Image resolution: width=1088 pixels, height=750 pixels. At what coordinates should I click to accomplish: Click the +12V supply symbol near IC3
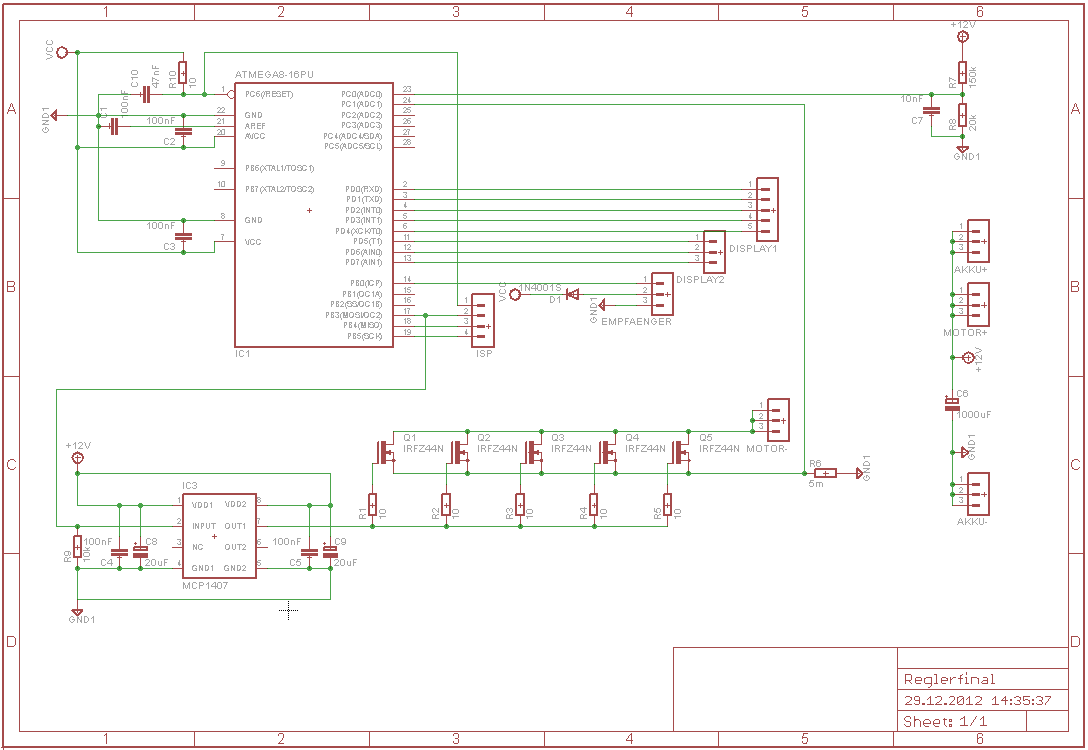tap(78, 458)
